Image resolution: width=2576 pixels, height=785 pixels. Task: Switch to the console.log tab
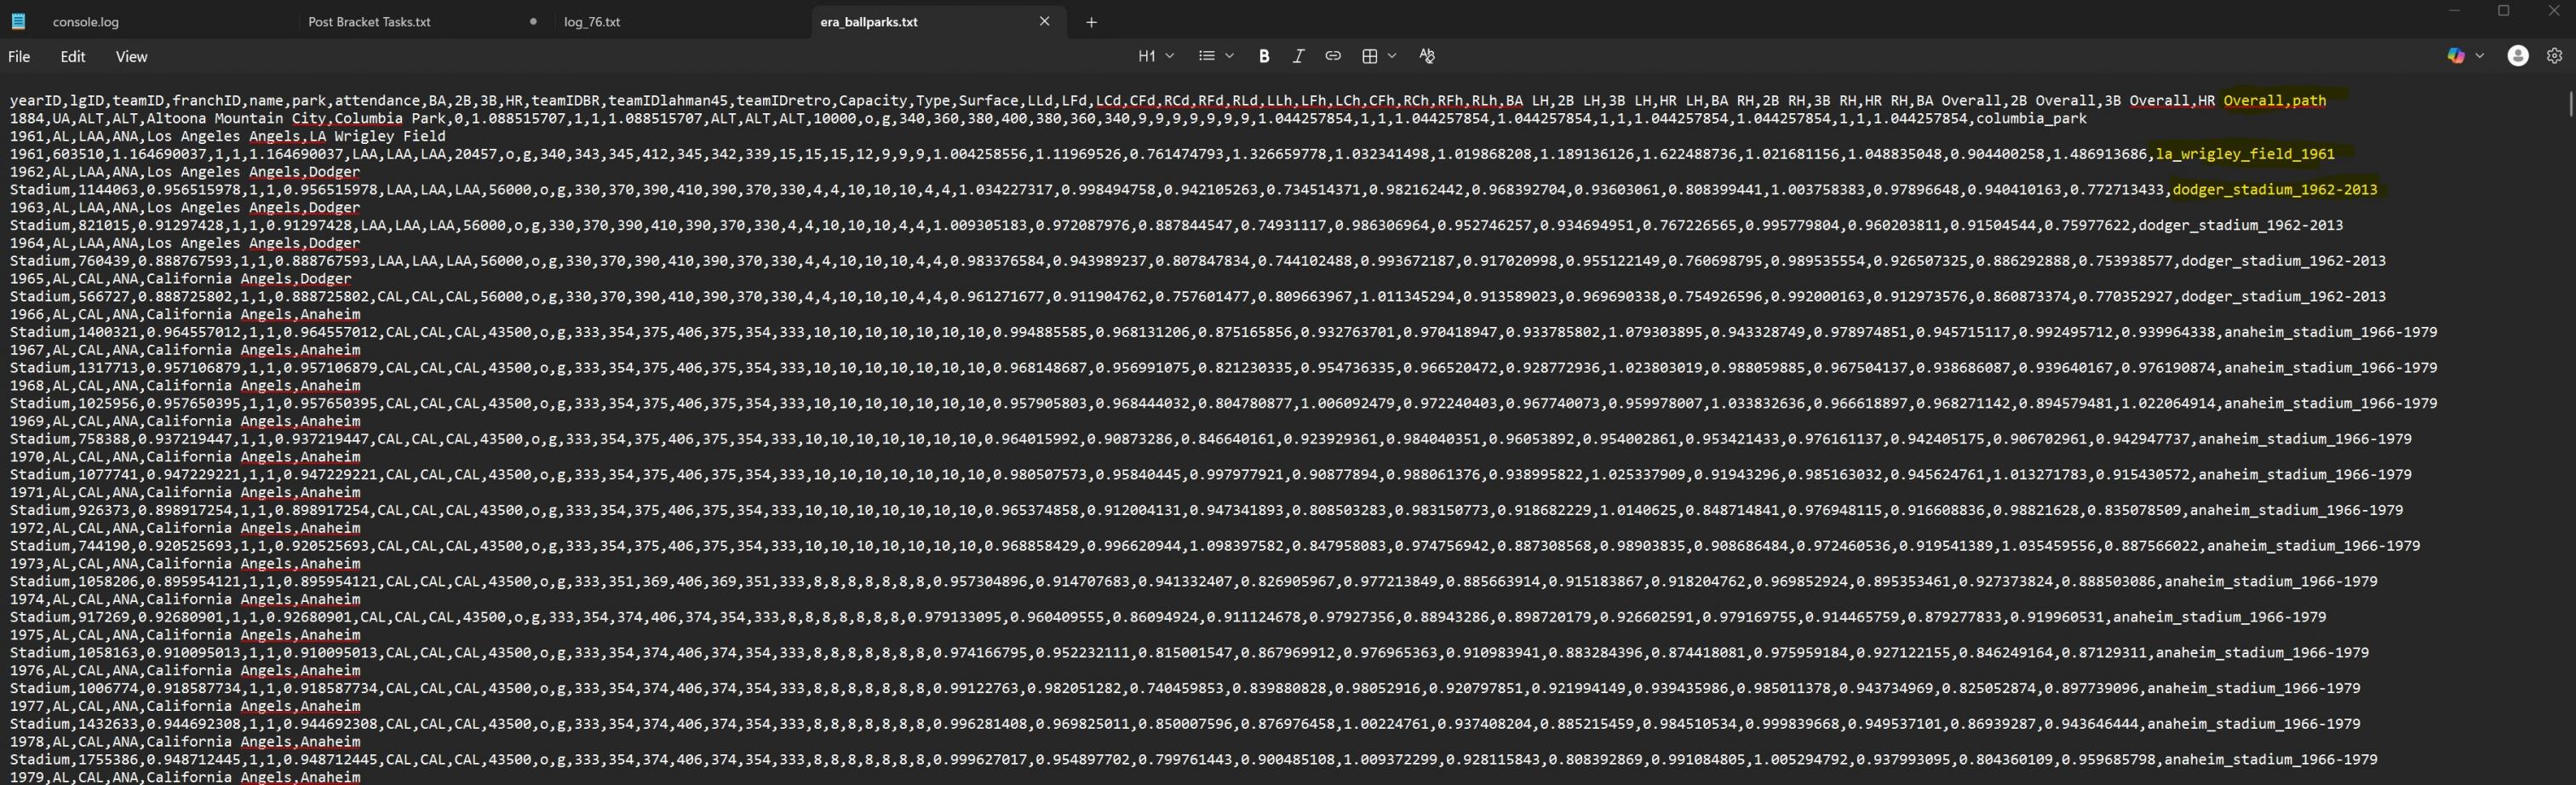click(85, 22)
